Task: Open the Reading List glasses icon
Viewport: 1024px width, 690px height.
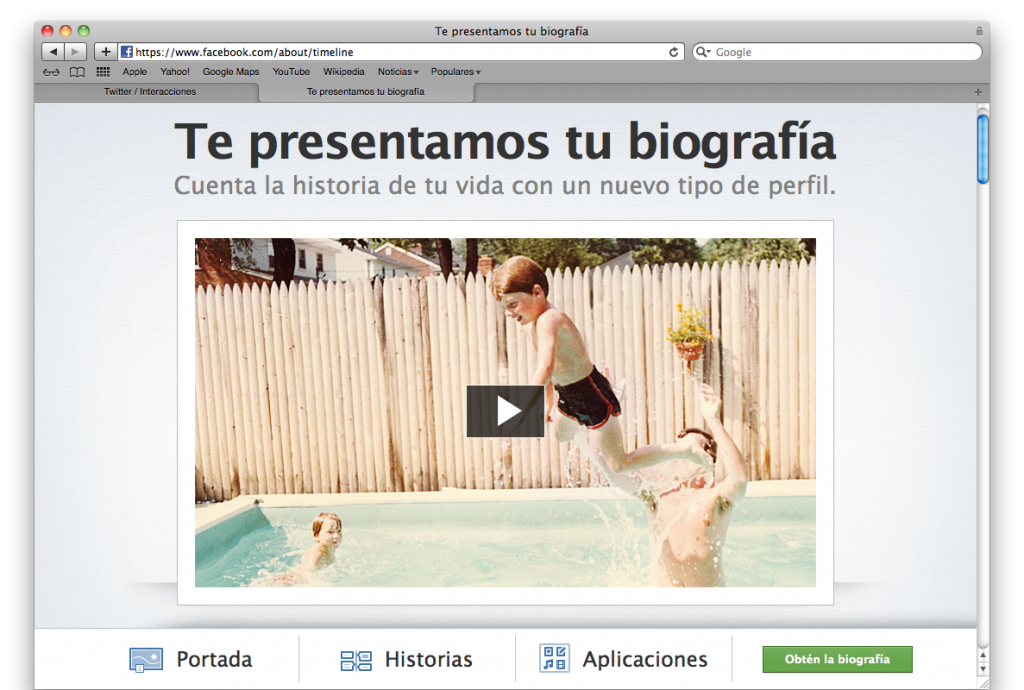Action: point(51,72)
